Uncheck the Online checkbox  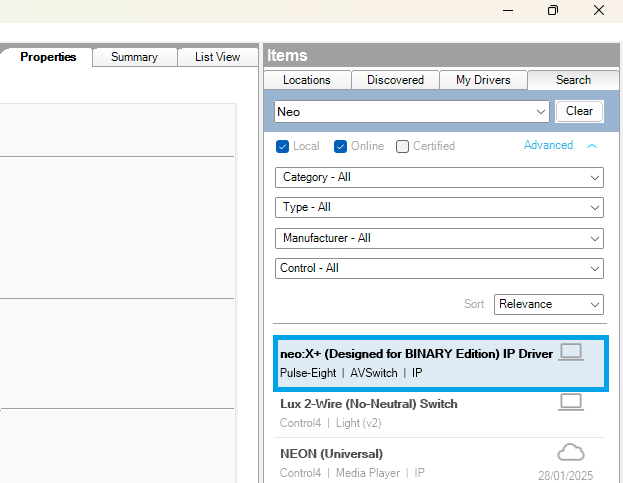tap(341, 146)
